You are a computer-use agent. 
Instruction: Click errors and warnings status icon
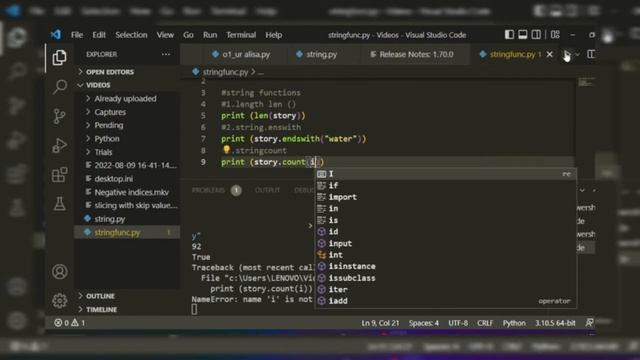pos(70,323)
